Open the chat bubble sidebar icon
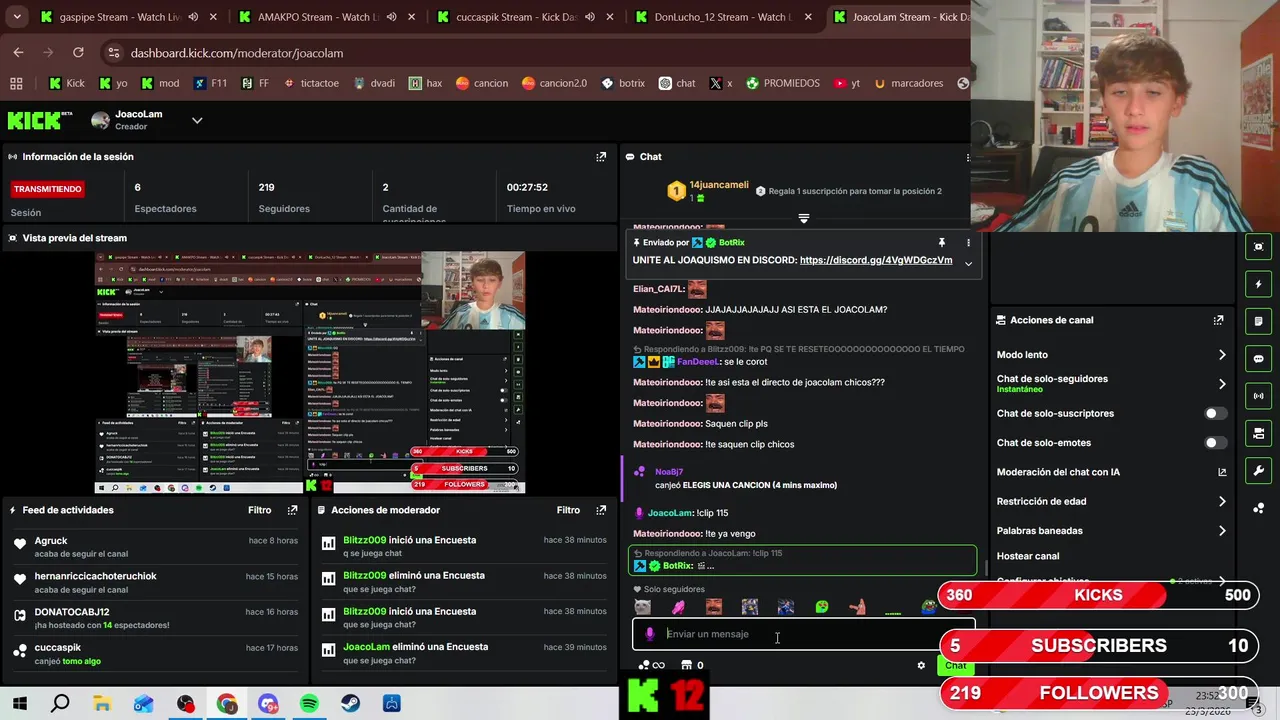 pos(1258,358)
